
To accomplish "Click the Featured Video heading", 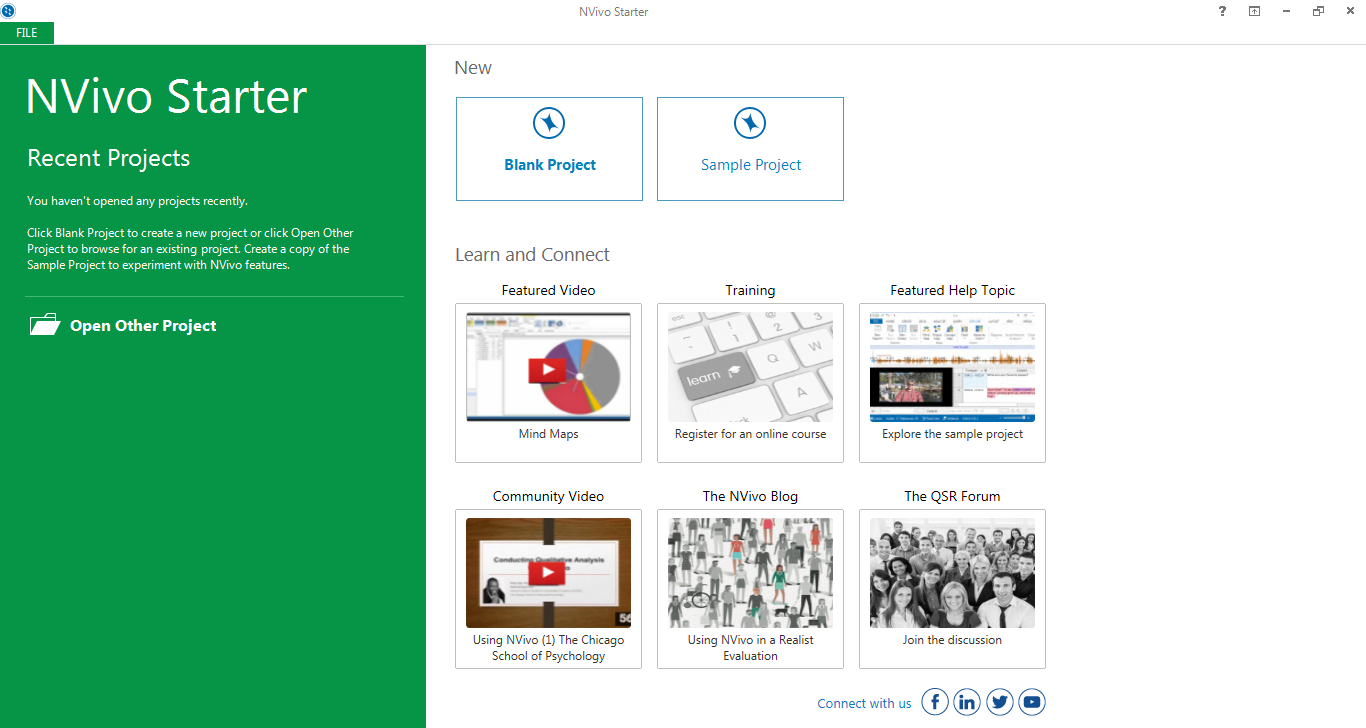I will (x=548, y=290).
